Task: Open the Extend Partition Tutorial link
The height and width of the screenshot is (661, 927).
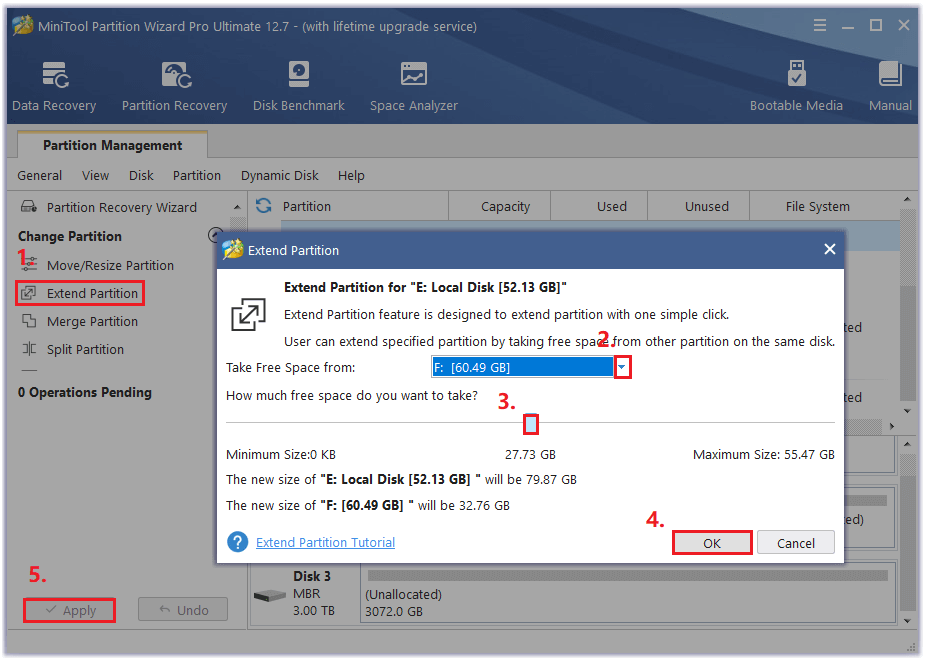Action: (x=325, y=542)
